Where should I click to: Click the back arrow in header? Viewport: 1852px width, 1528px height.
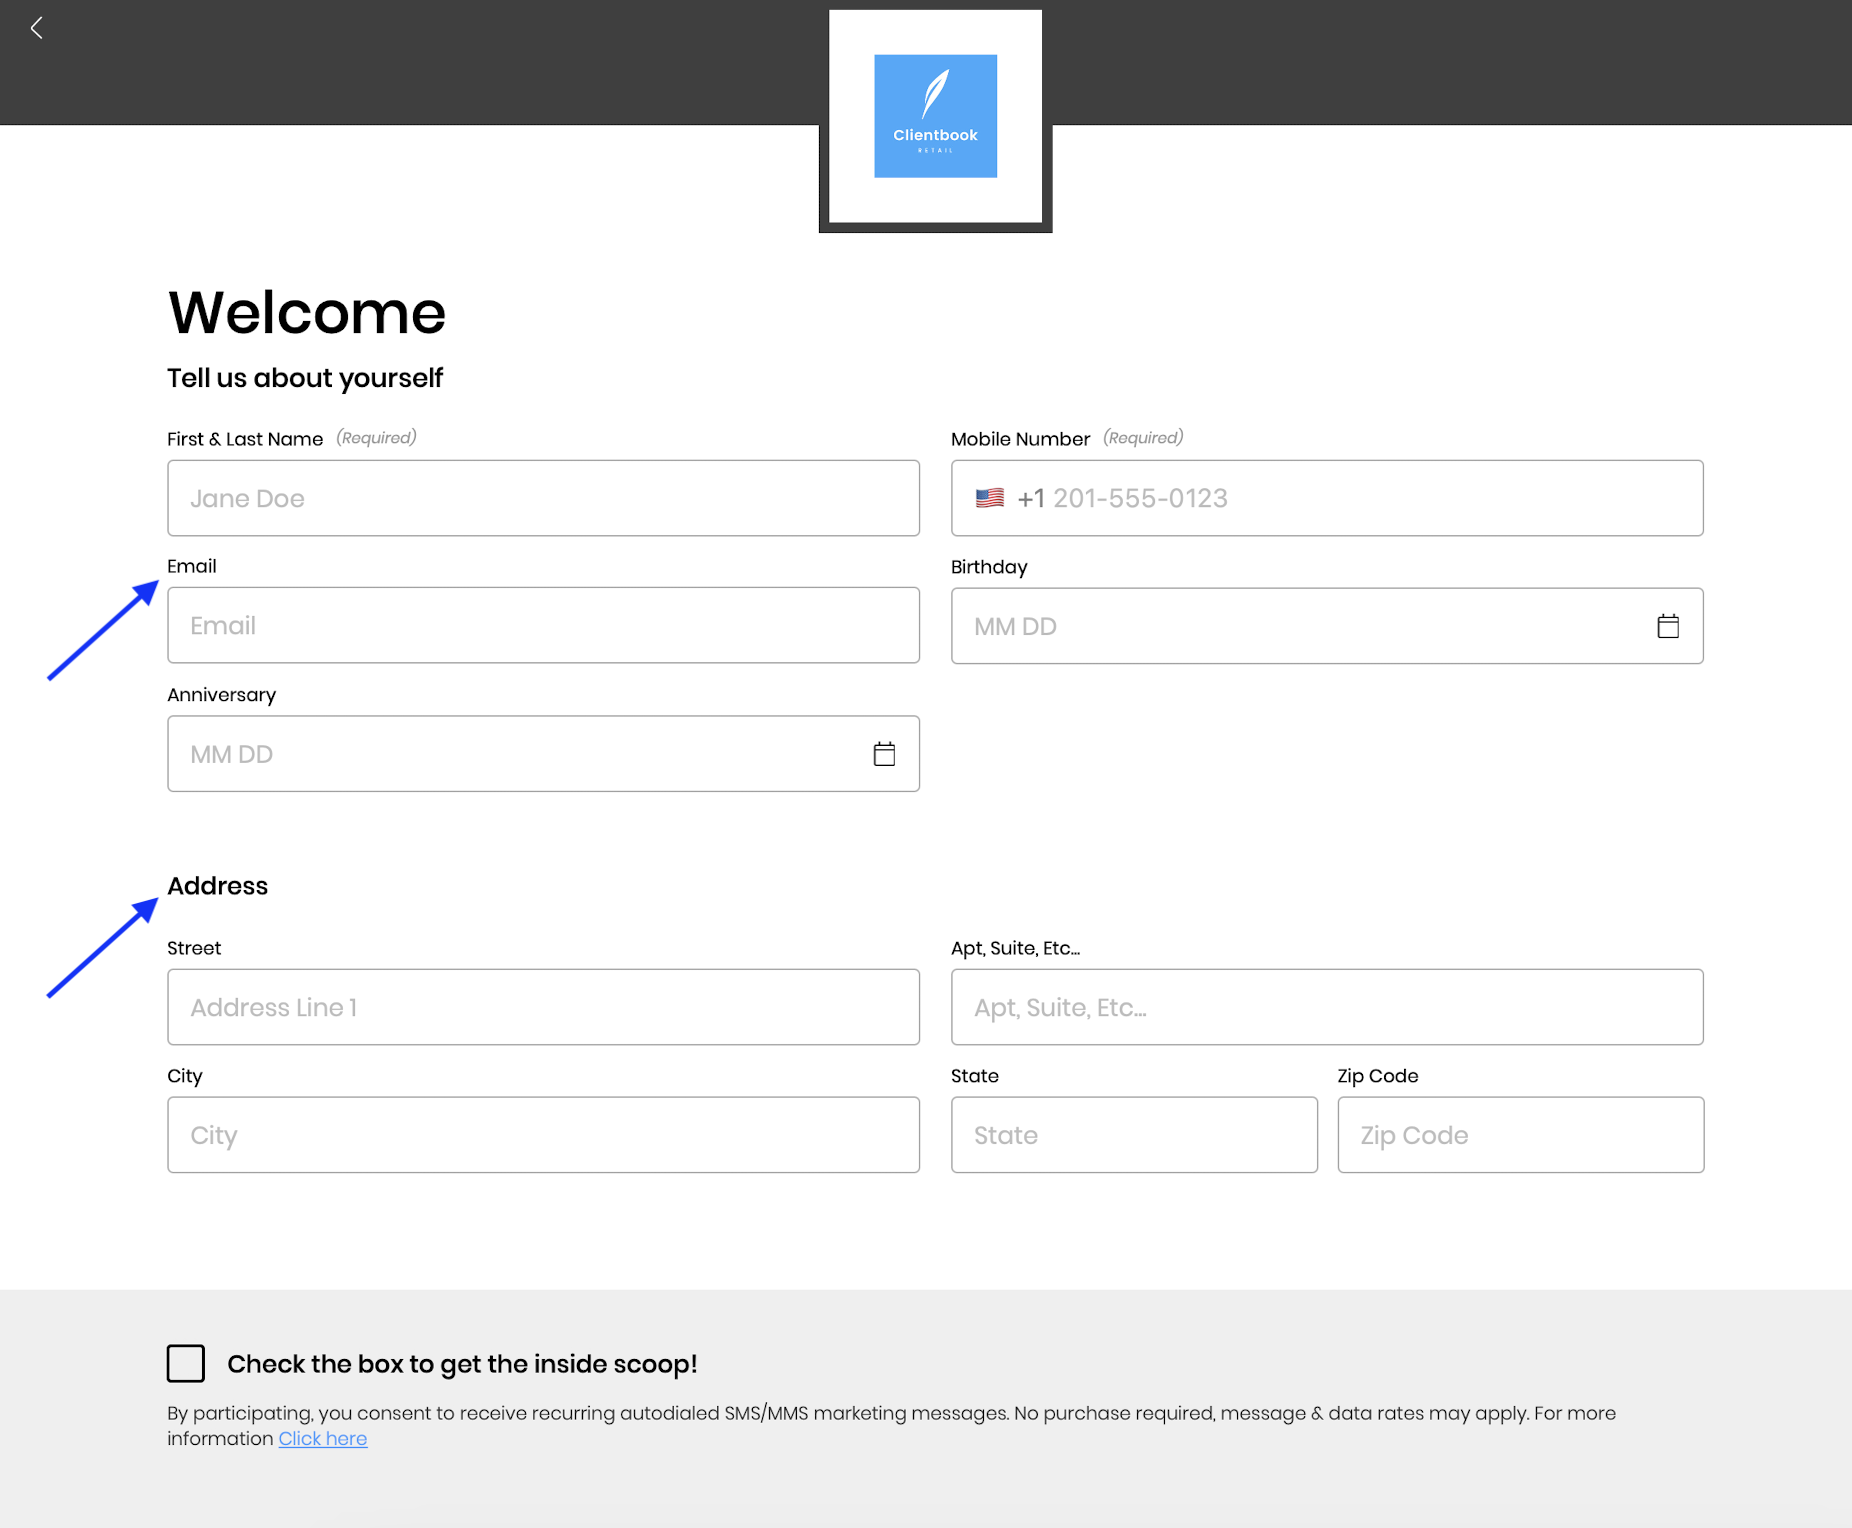pos(37,28)
